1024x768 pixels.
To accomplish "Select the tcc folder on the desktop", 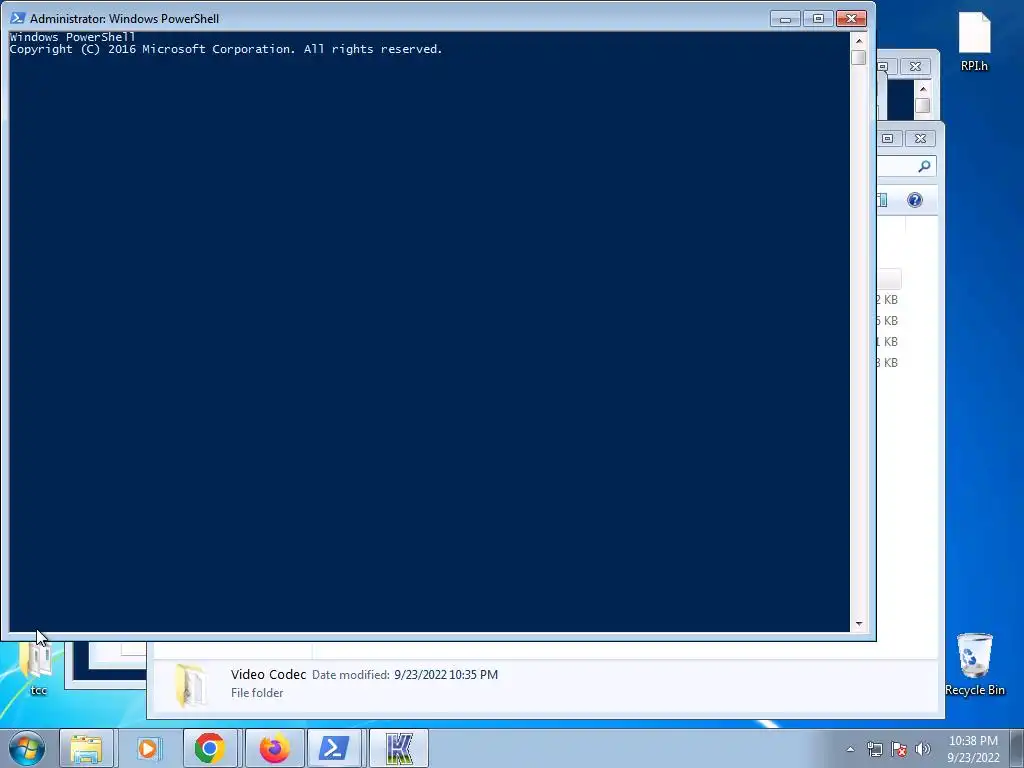I will [38, 669].
